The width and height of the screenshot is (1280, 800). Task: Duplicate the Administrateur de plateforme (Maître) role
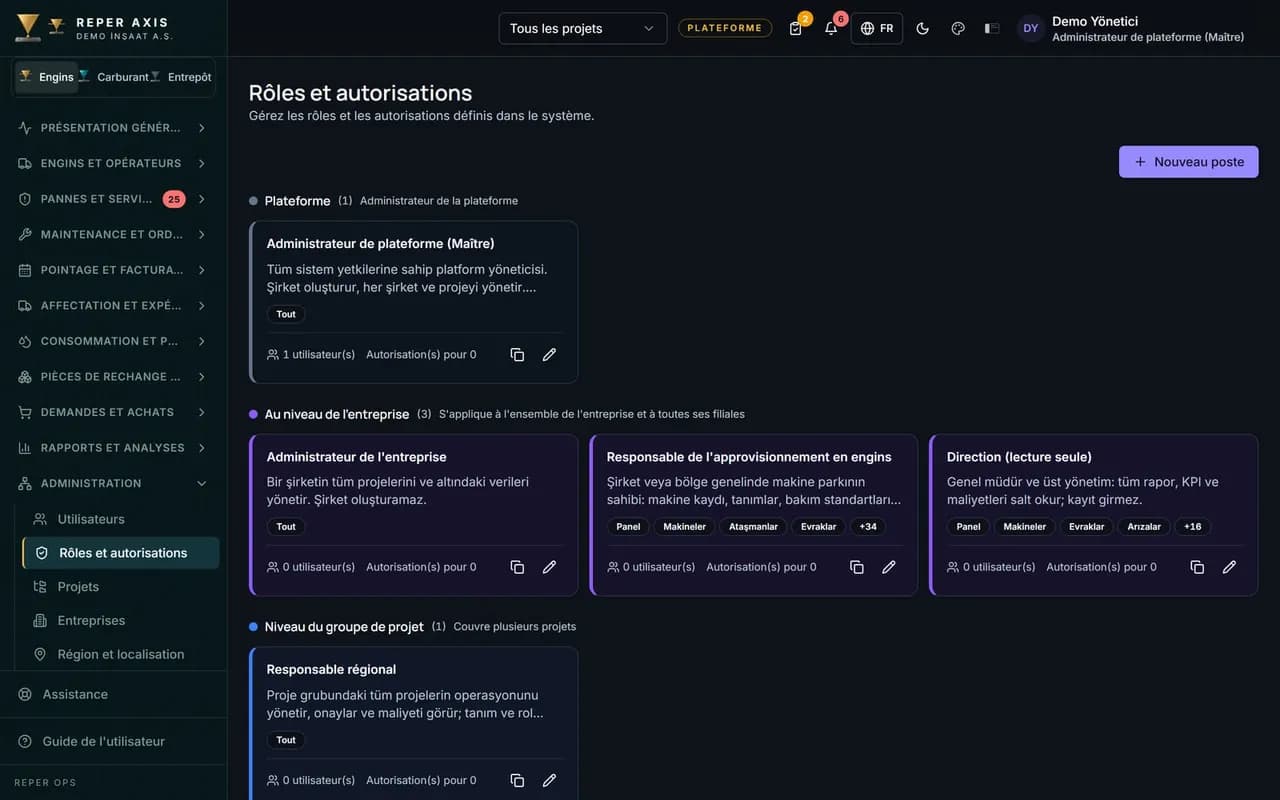point(517,355)
